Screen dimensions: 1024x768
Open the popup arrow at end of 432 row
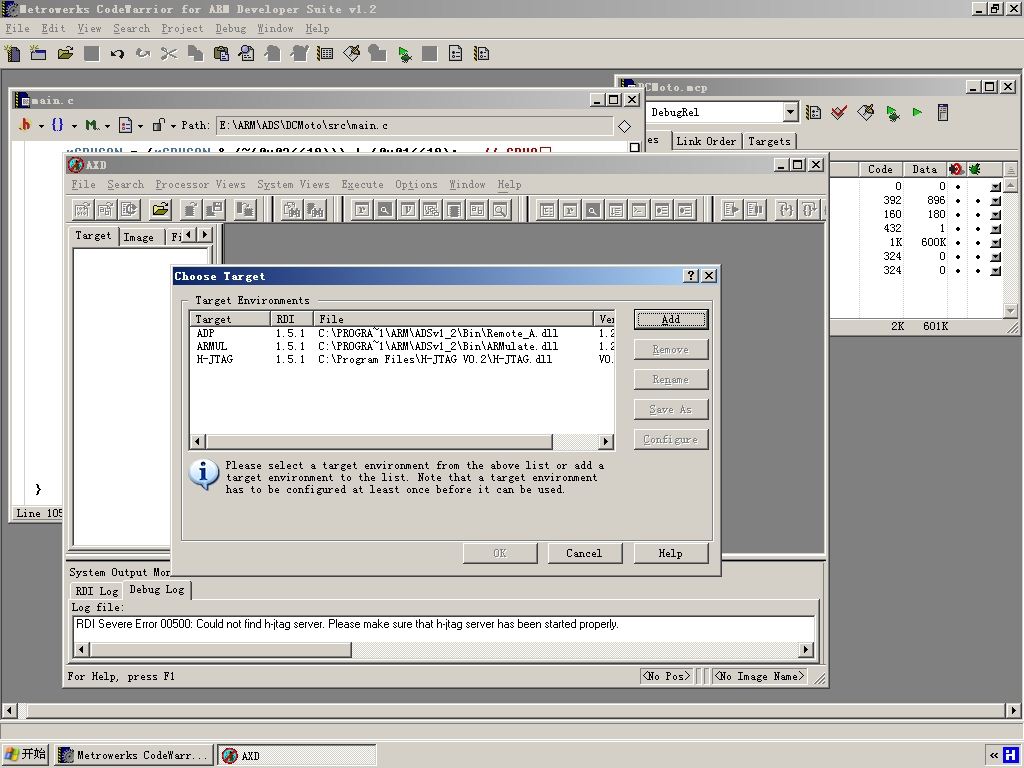pos(995,229)
